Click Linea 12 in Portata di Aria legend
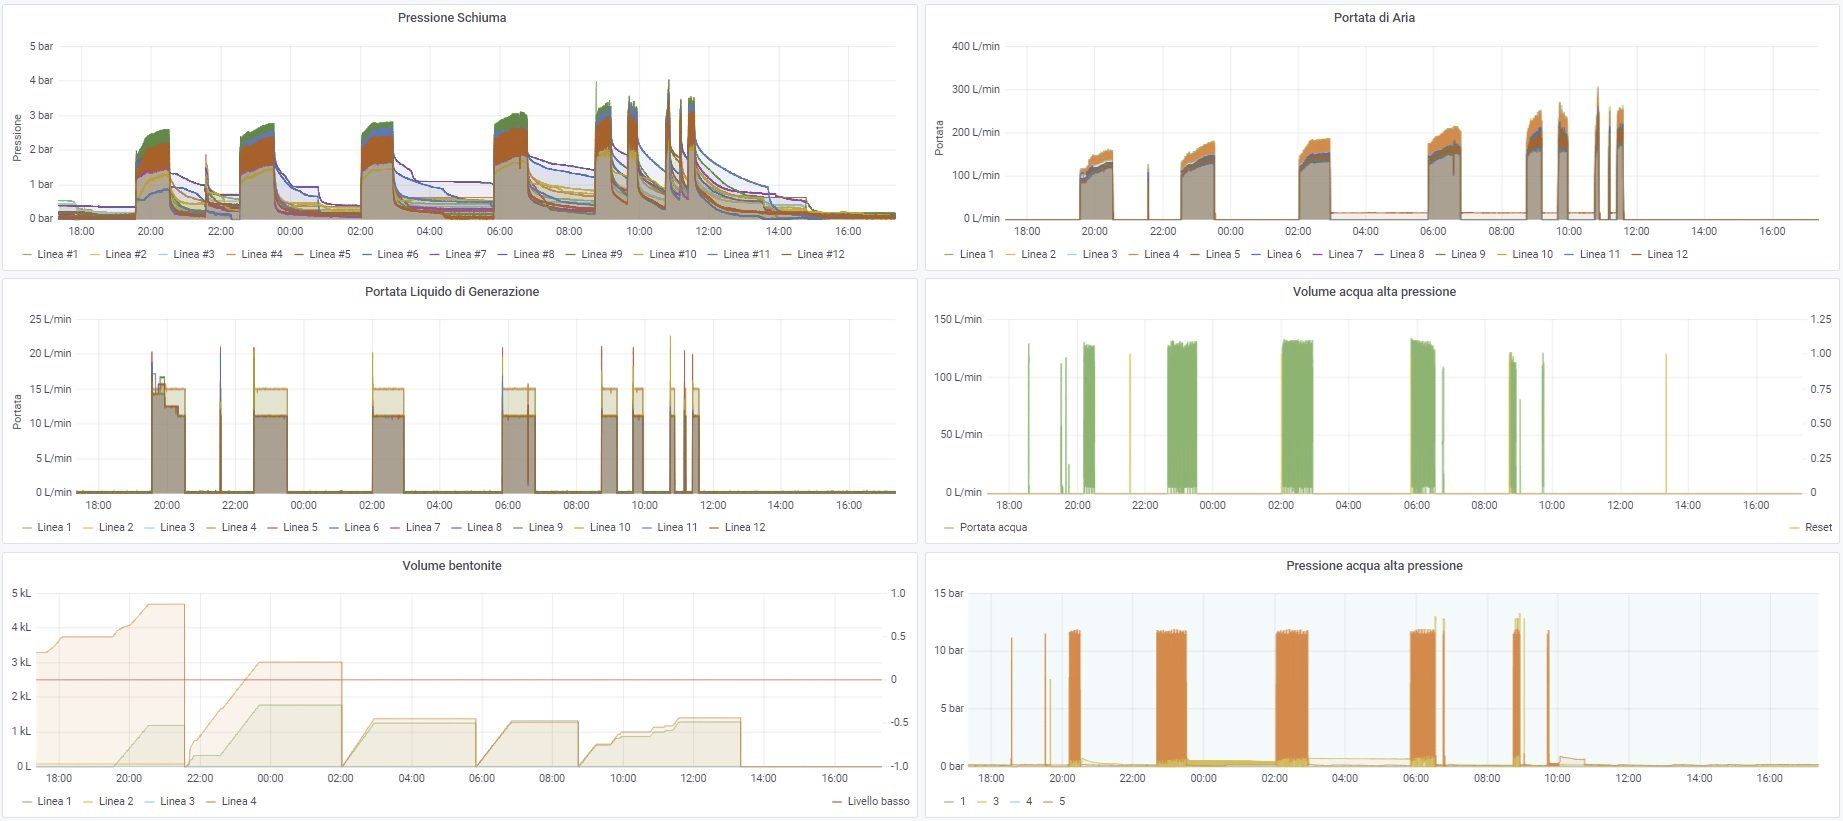 click(x=1667, y=254)
